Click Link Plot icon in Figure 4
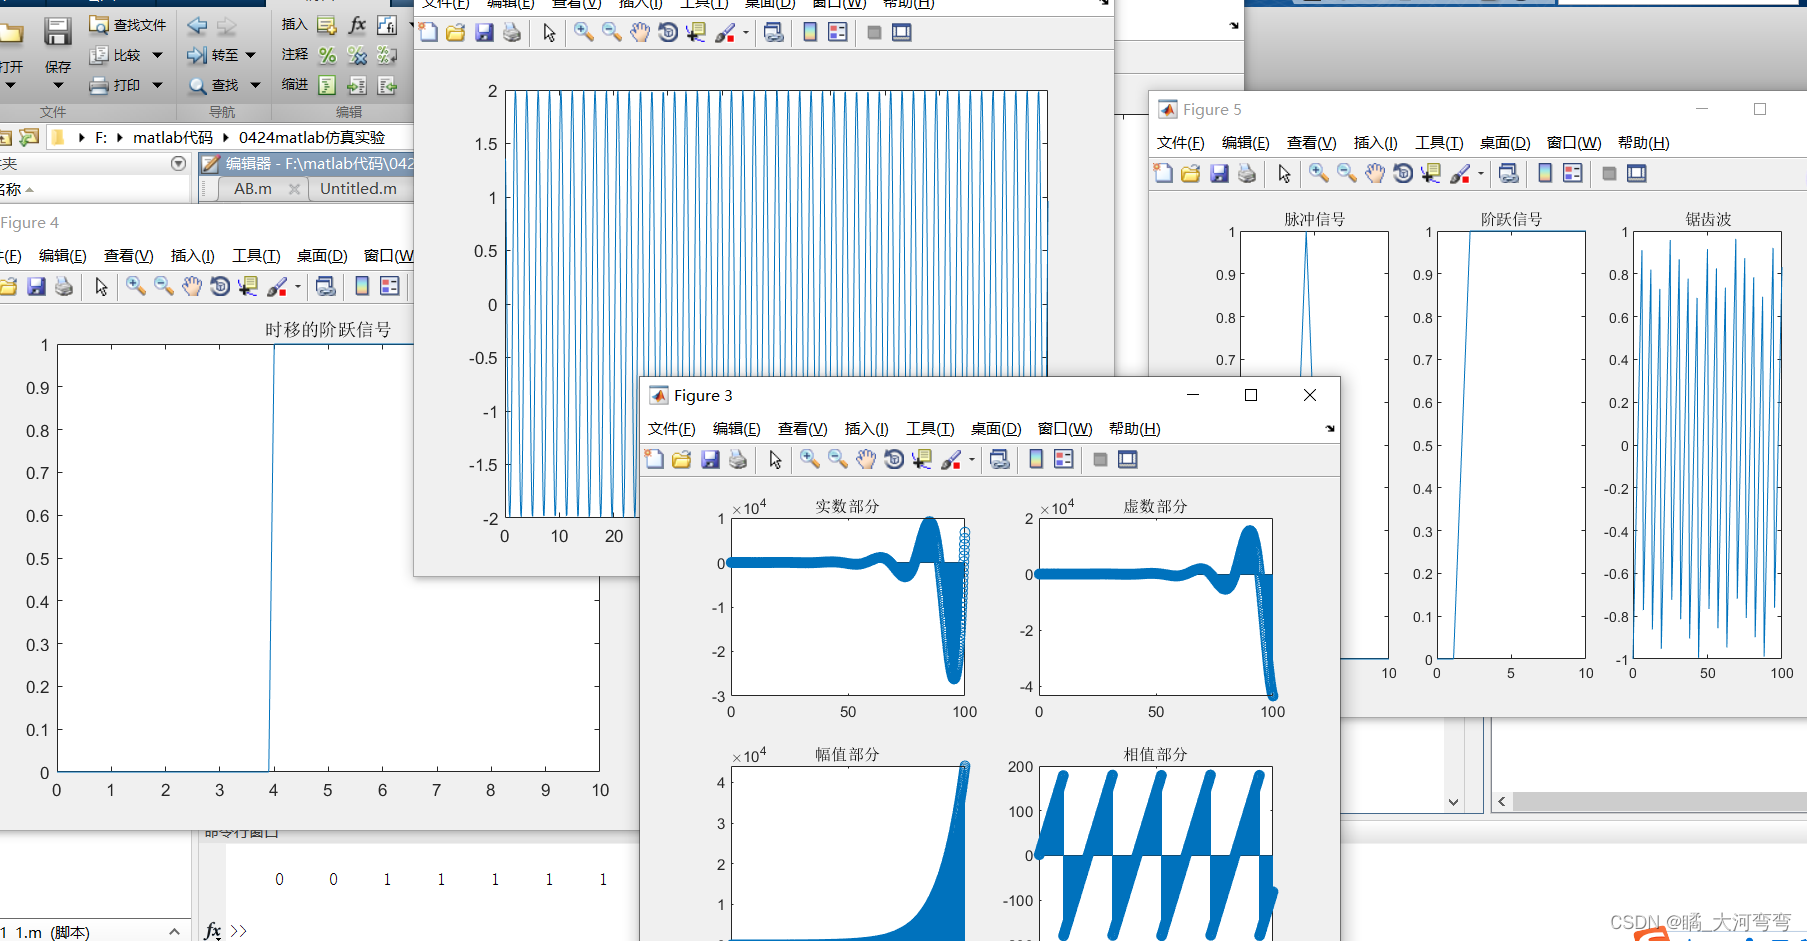The height and width of the screenshot is (941, 1807). [x=325, y=287]
